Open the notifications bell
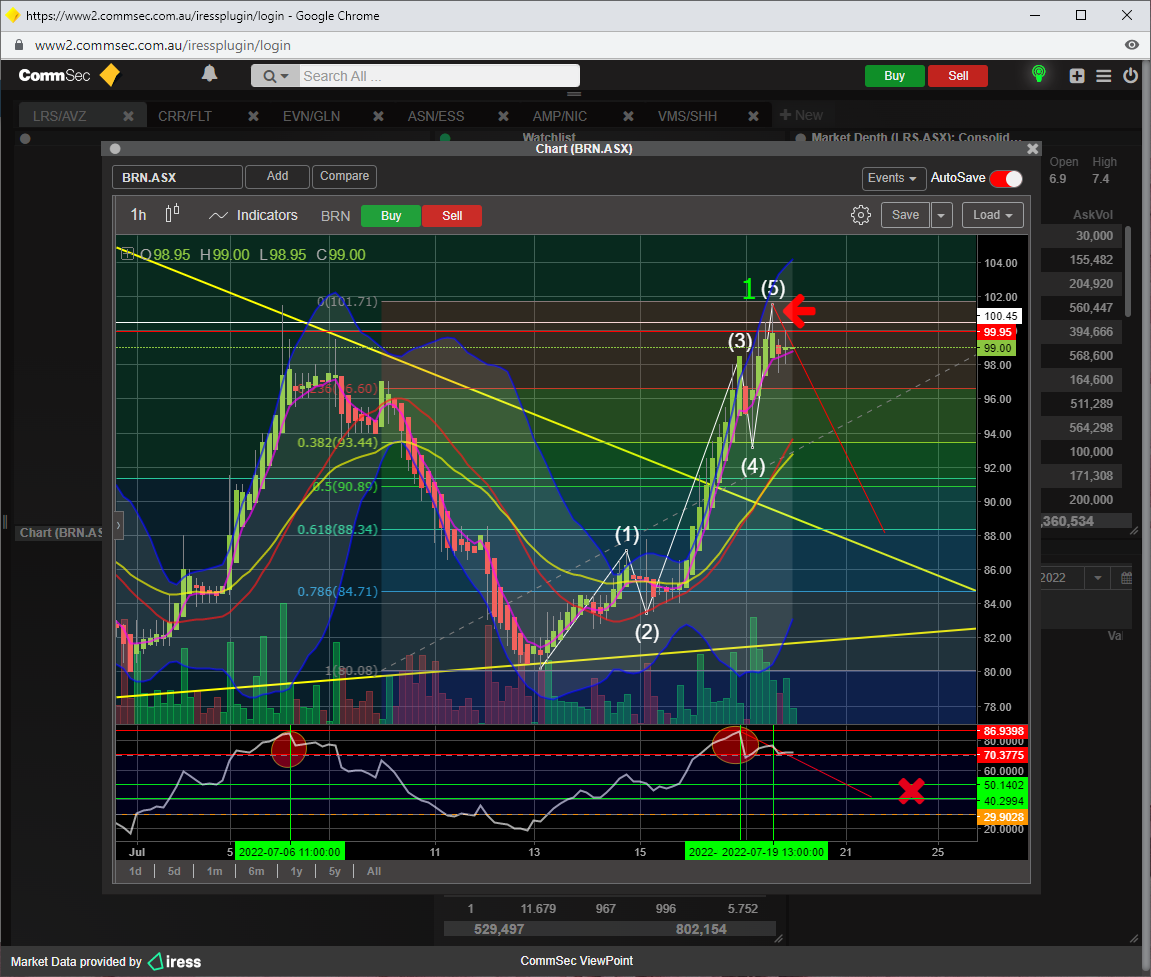 [209, 74]
